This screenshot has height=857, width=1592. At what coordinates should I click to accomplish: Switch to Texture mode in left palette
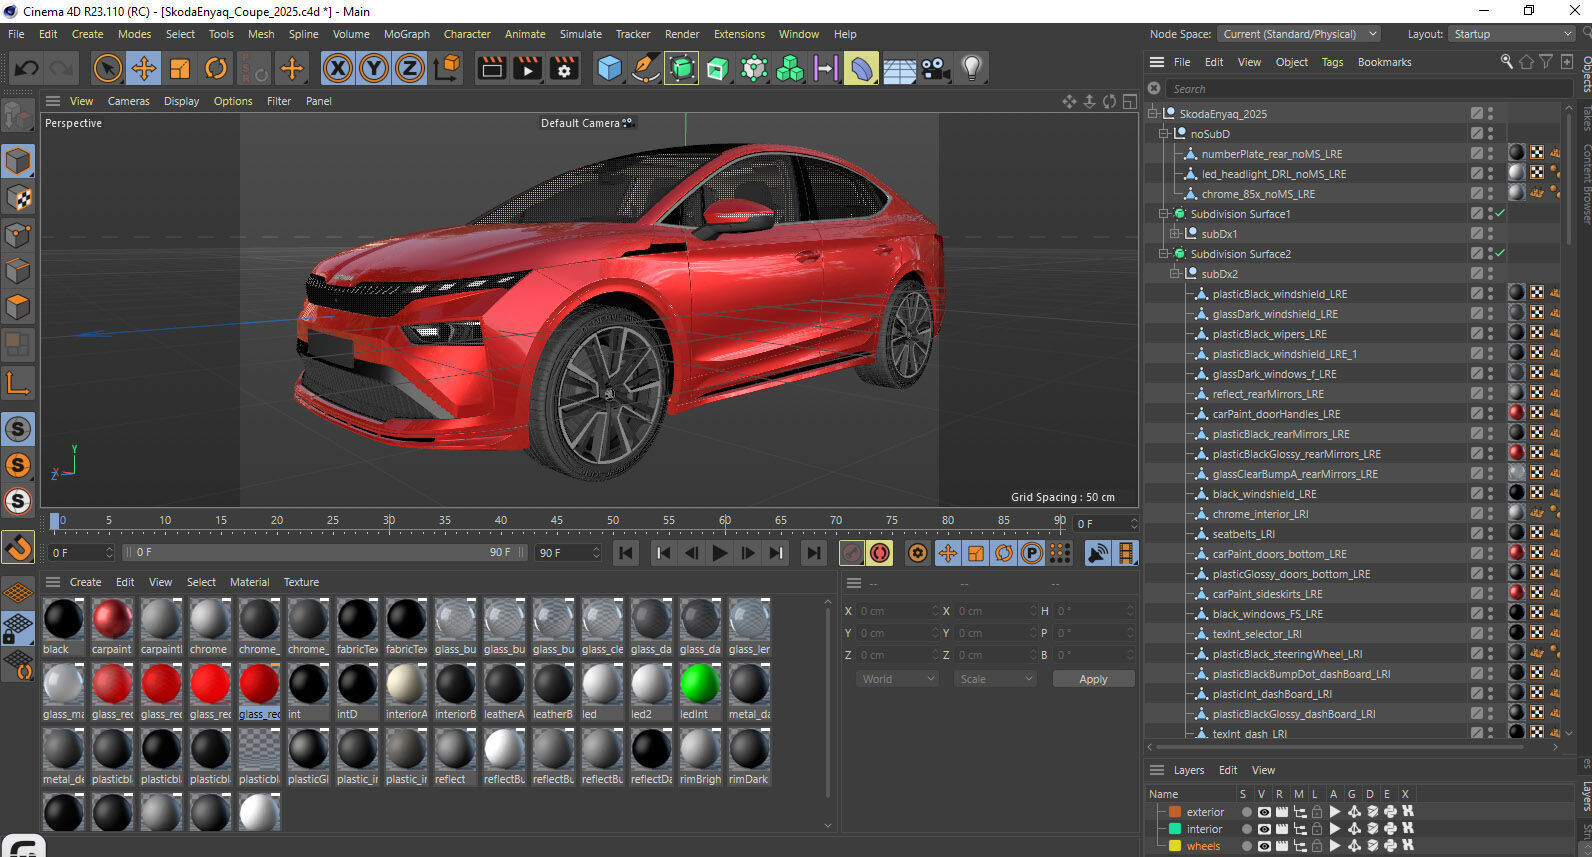[18, 198]
